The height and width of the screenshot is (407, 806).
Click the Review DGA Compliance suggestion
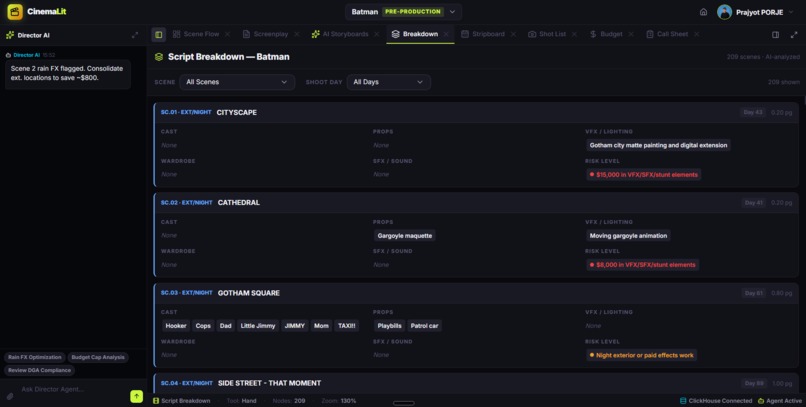click(40, 370)
